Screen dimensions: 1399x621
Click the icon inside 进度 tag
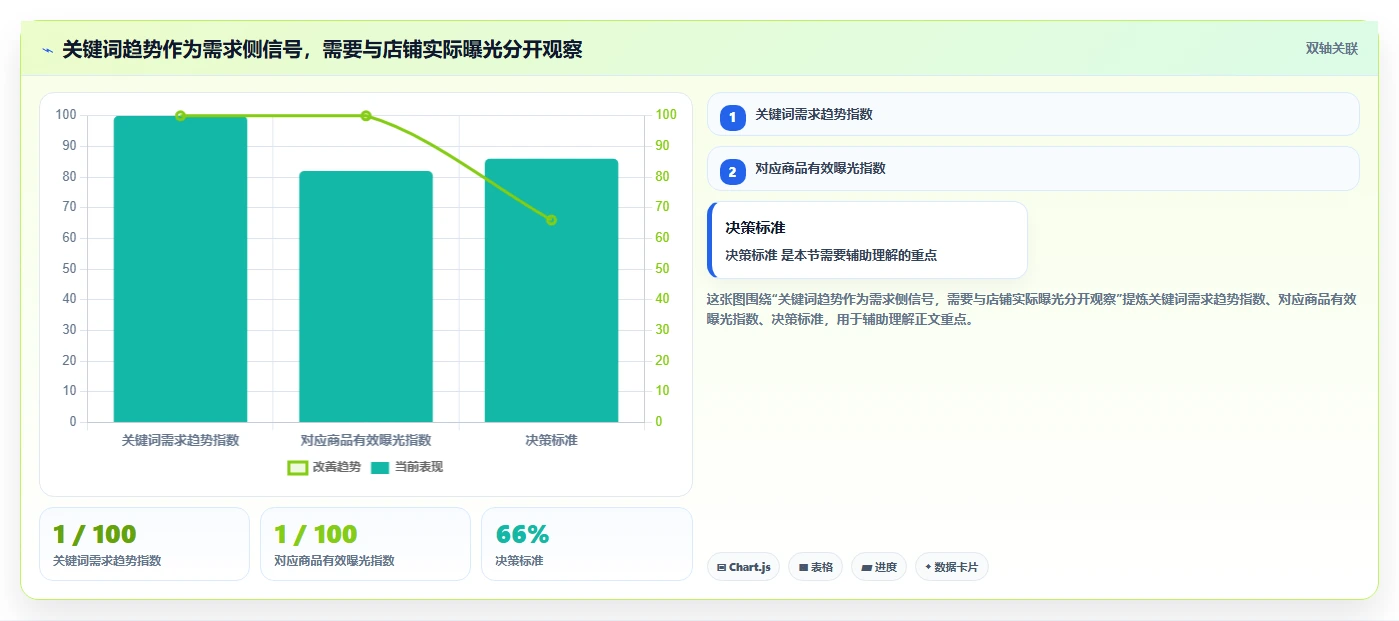click(x=867, y=568)
